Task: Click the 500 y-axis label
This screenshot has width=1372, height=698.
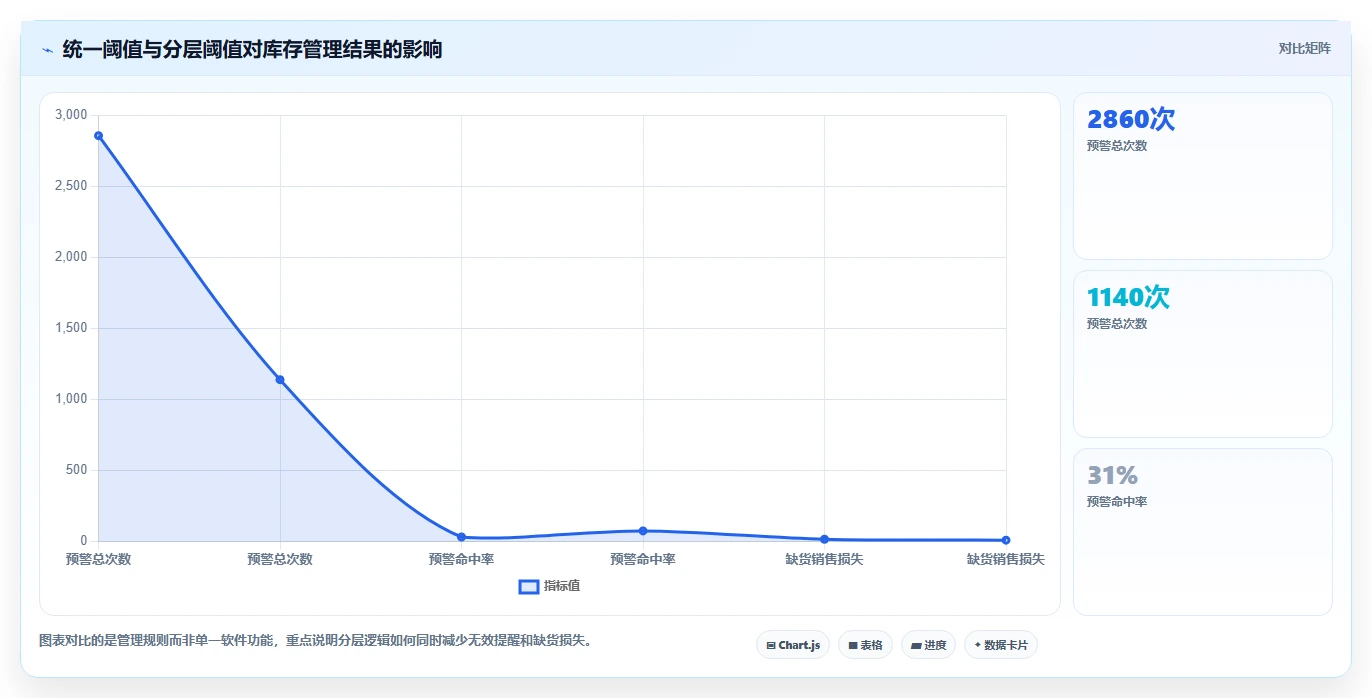Action: click(x=77, y=470)
